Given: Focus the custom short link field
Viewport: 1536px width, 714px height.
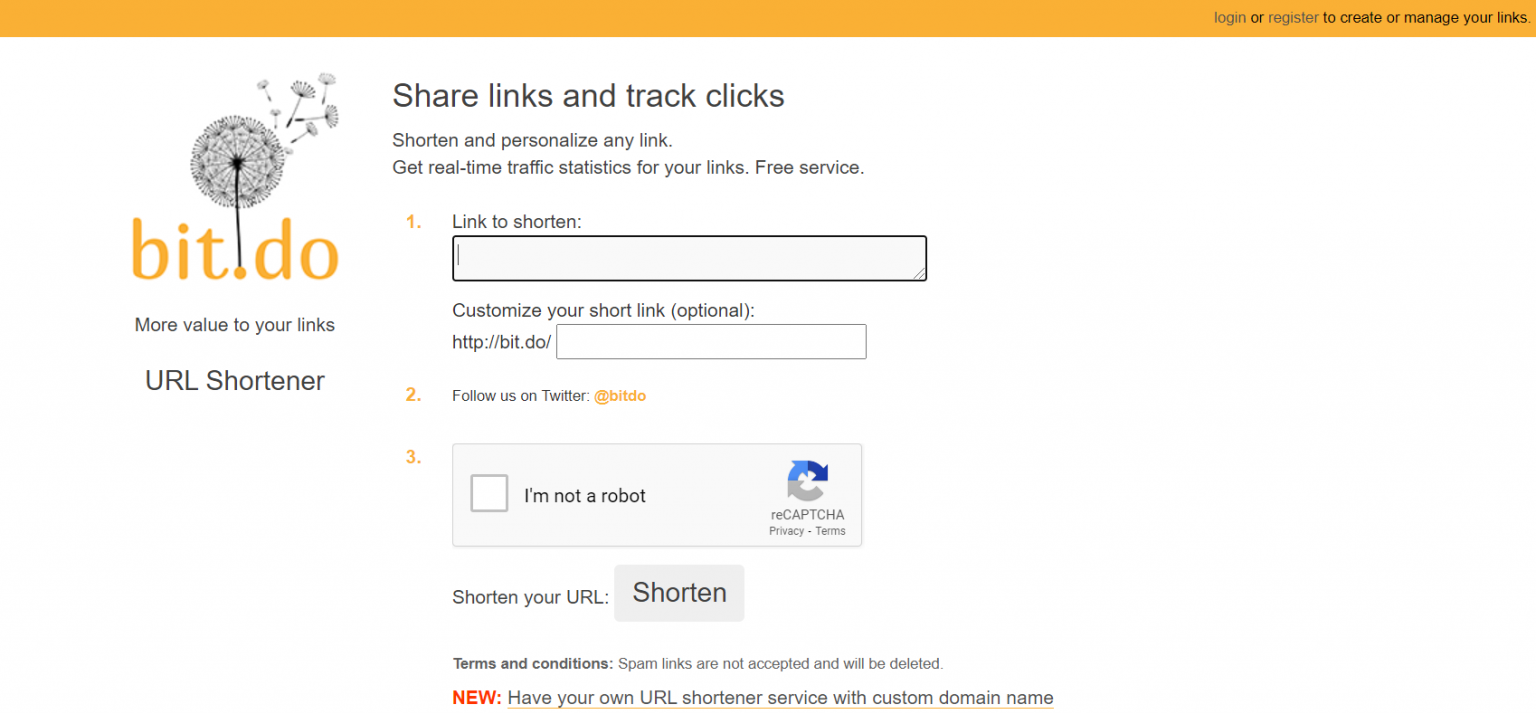Looking at the screenshot, I should click(x=711, y=342).
